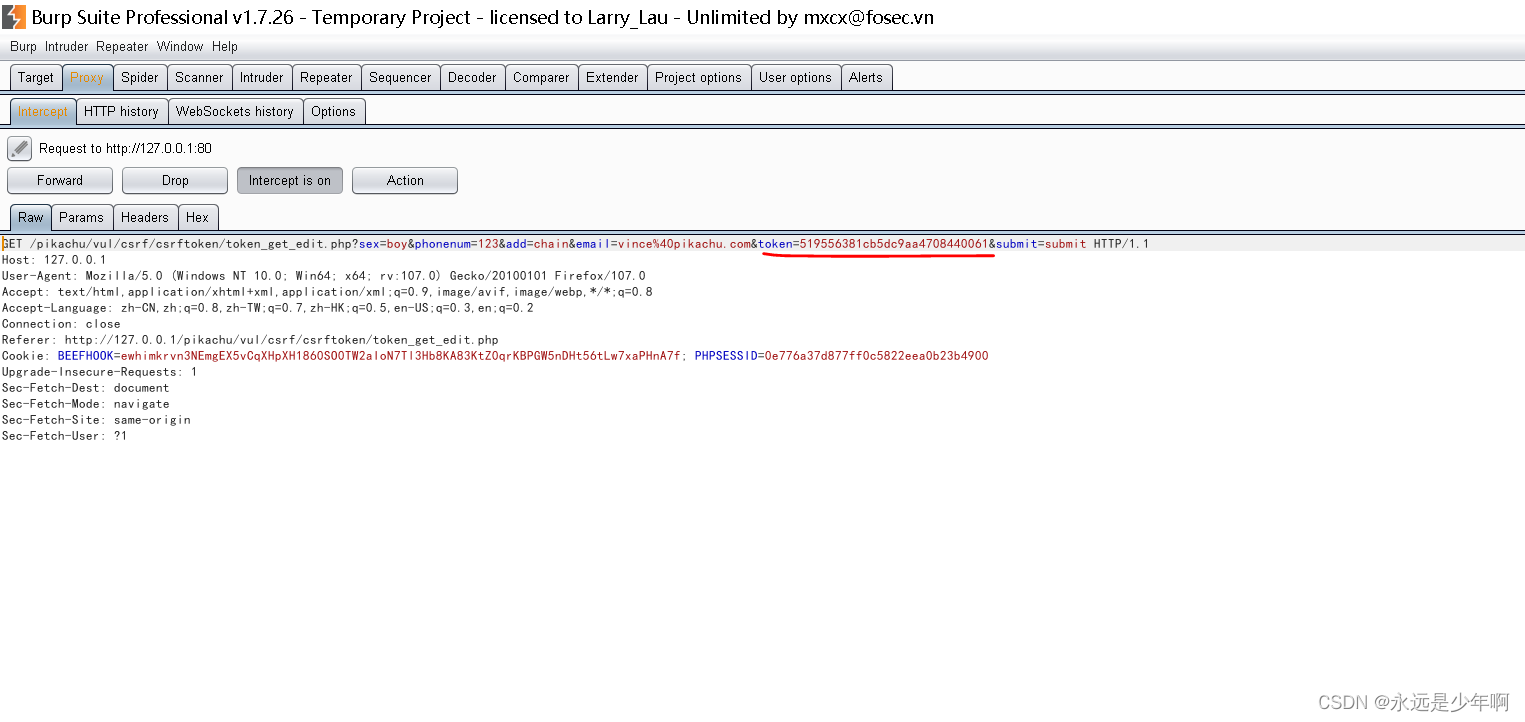Open the Repeater menu
The height and width of the screenshot is (722, 1525).
[122, 46]
